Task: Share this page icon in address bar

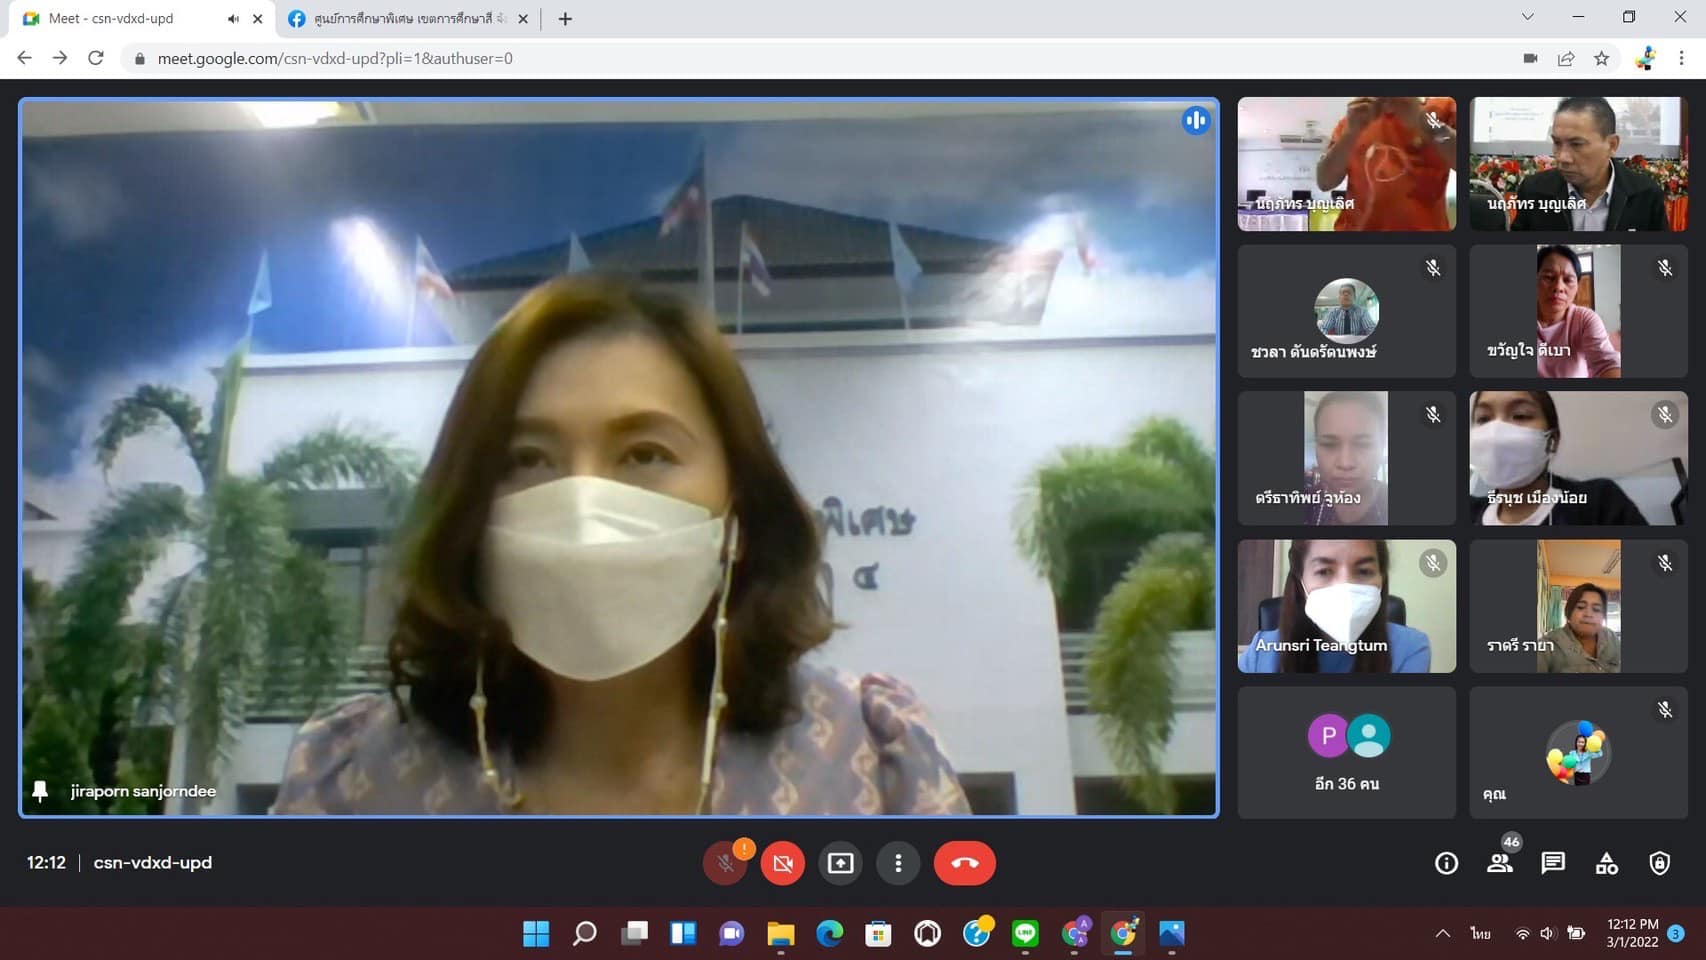Action: tap(1566, 58)
